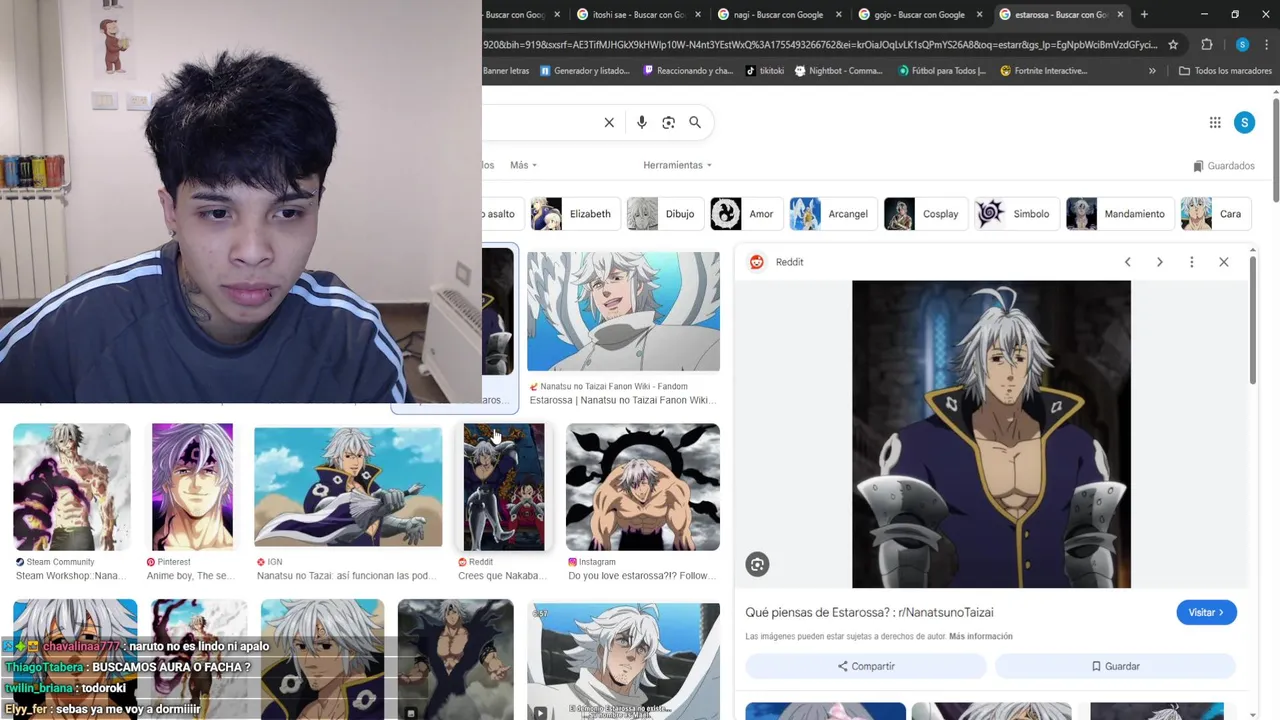This screenshot has height=720, width=1280.
Task: Filter images by the 'Mandamiento' chip
Action: [1119, 214]
